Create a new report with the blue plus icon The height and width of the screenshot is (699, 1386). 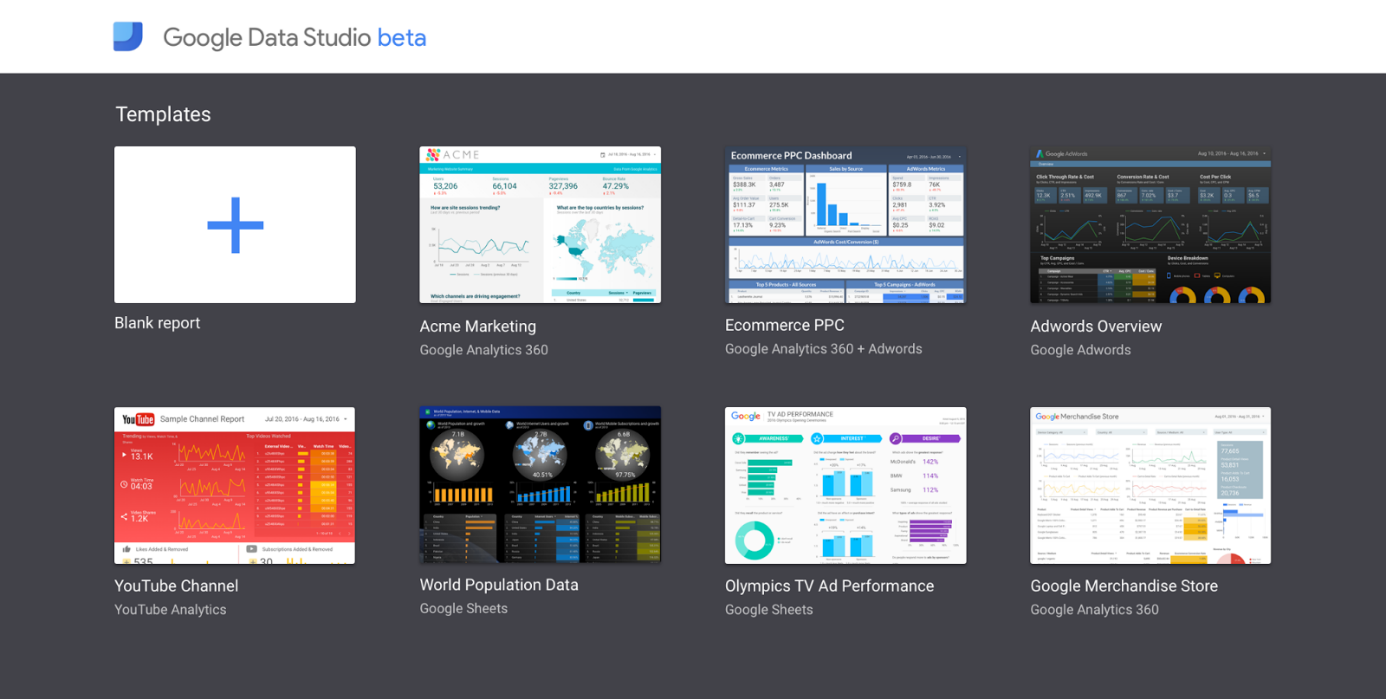235,225
